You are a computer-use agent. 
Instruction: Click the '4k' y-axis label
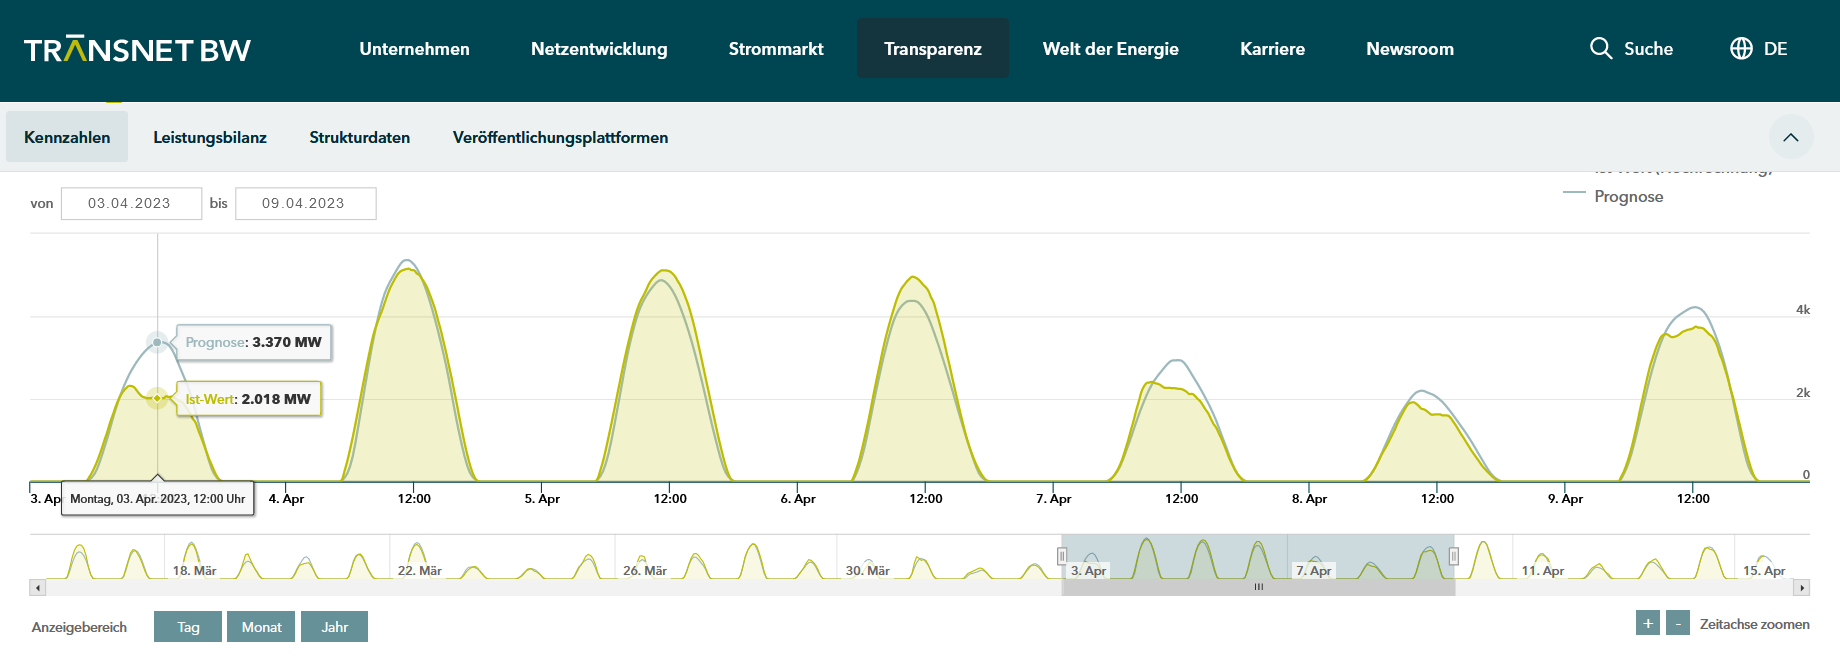click(1803, 310)
